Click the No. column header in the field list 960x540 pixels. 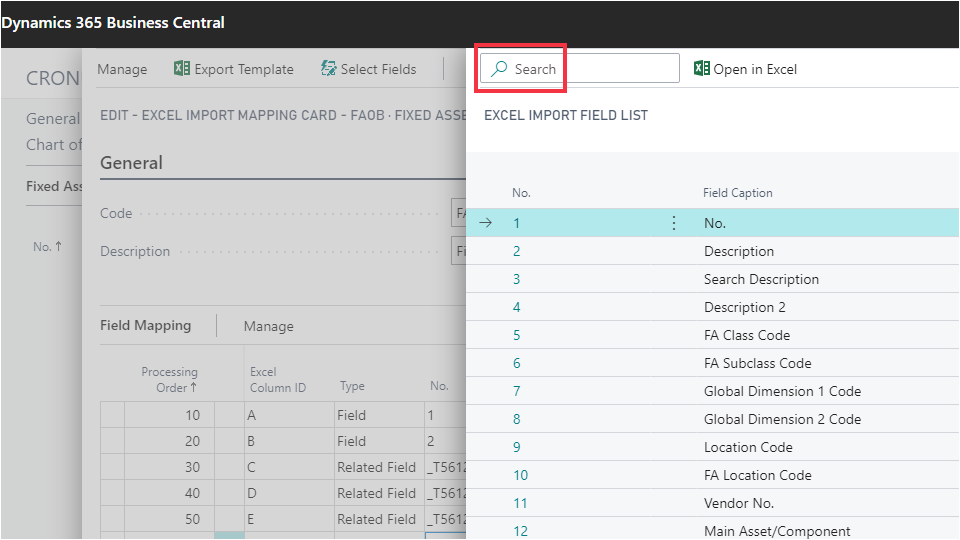point(521,193)
